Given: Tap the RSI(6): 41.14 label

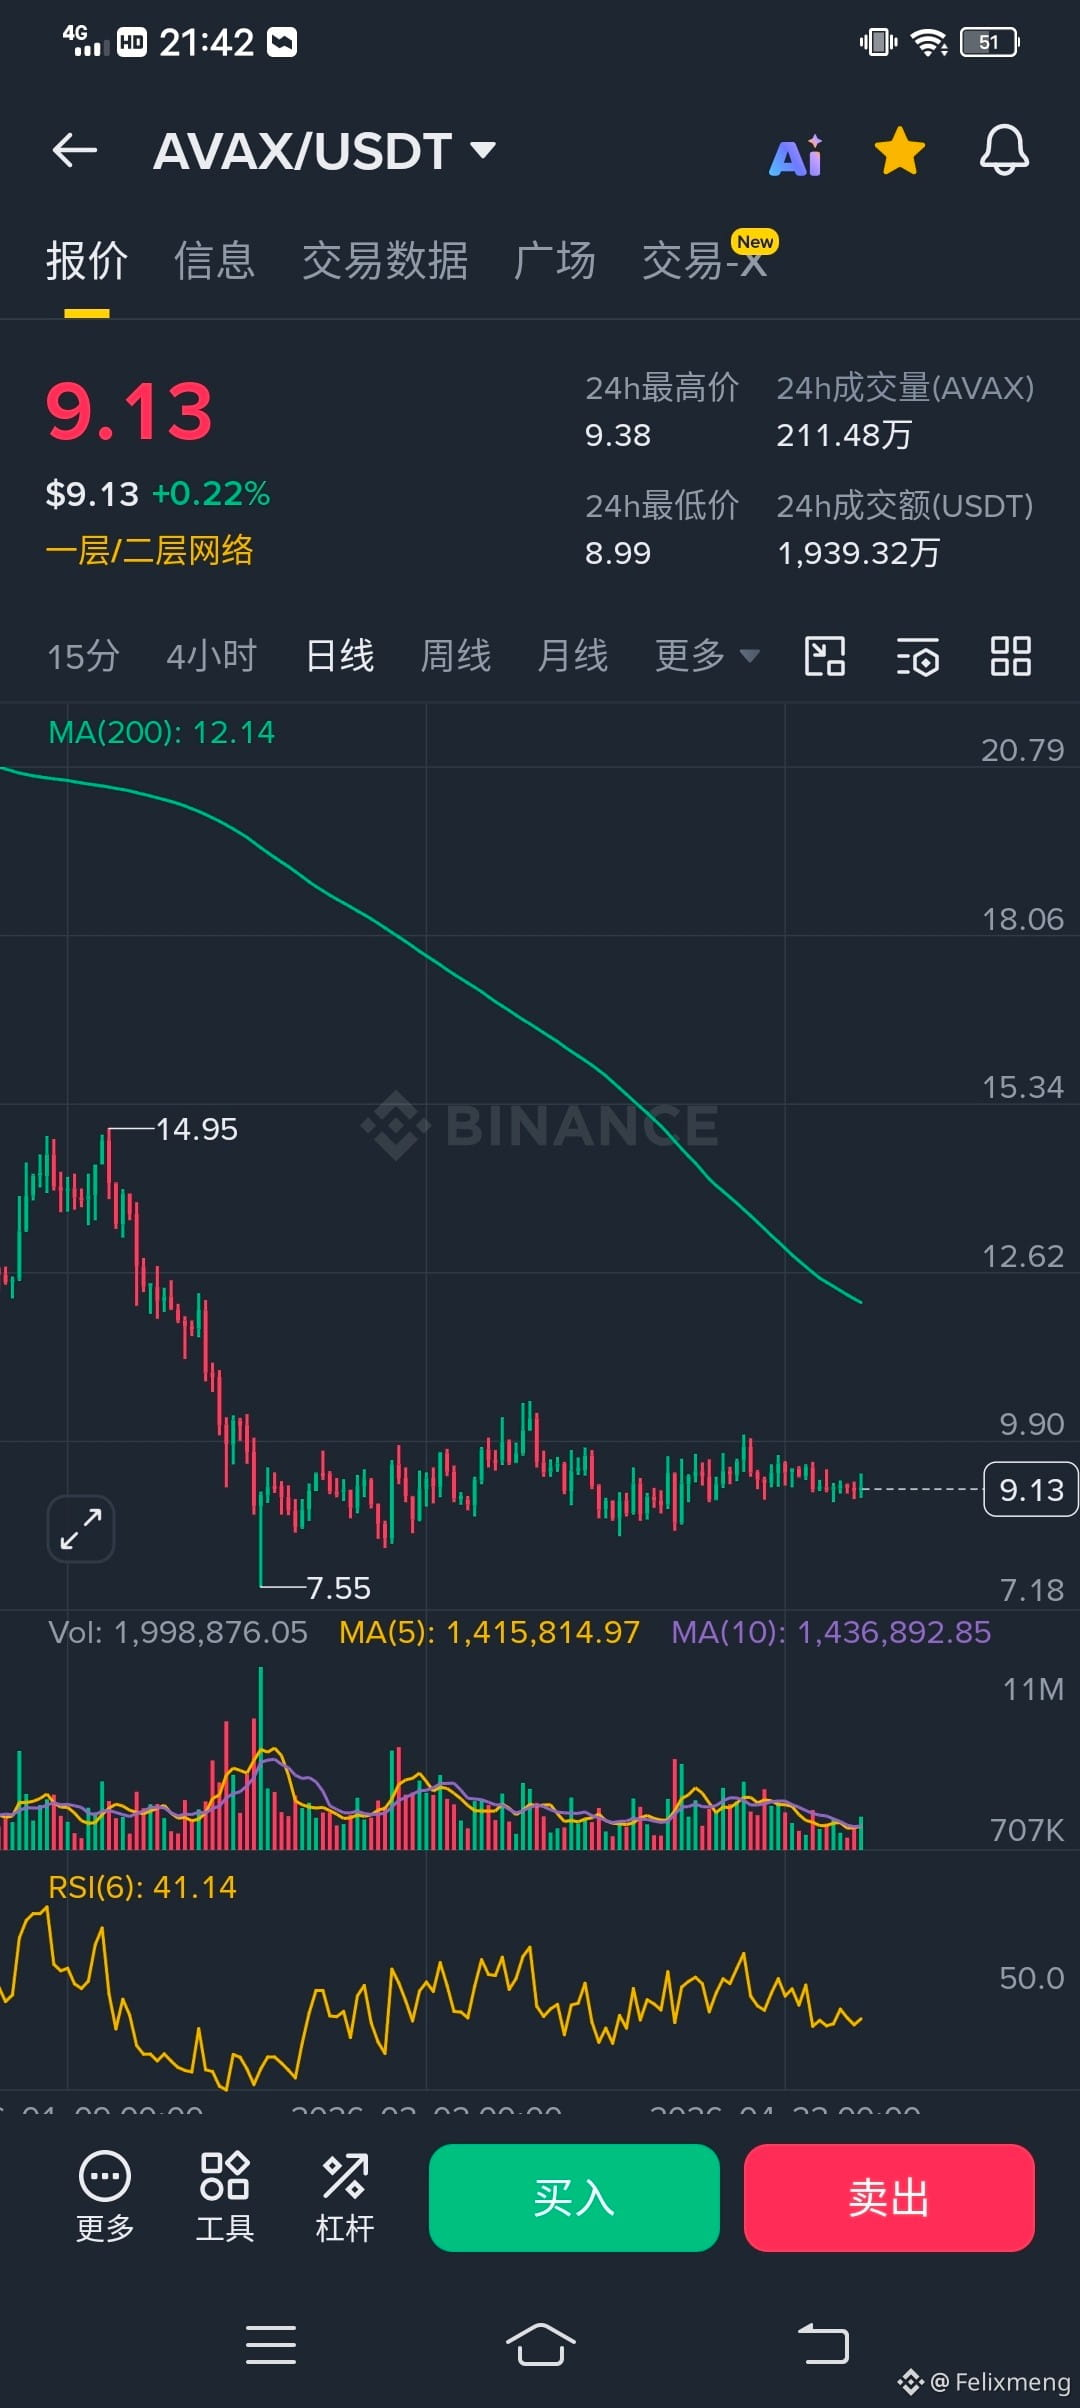Looking at the screenshot, I should [143, 1888].
